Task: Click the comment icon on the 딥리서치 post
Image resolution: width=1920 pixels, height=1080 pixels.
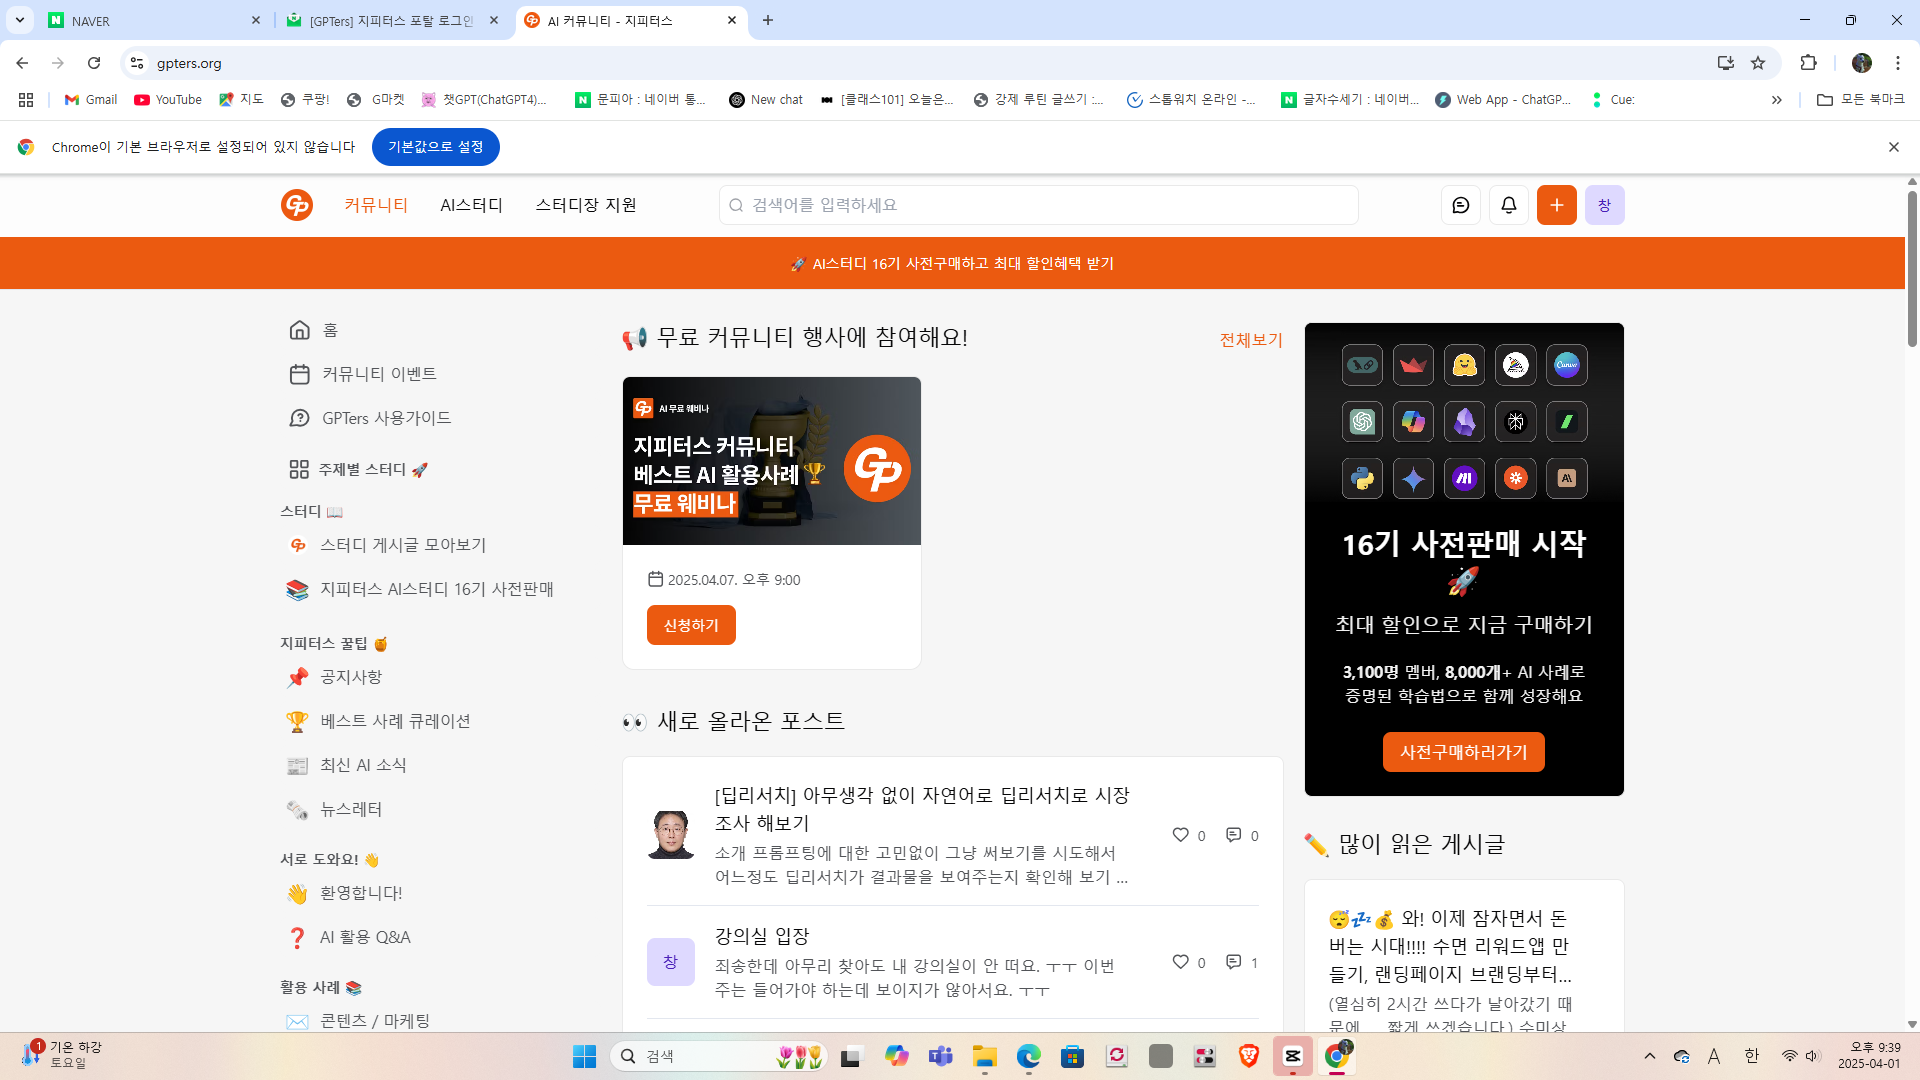Action: click(x=1233, y=834)
